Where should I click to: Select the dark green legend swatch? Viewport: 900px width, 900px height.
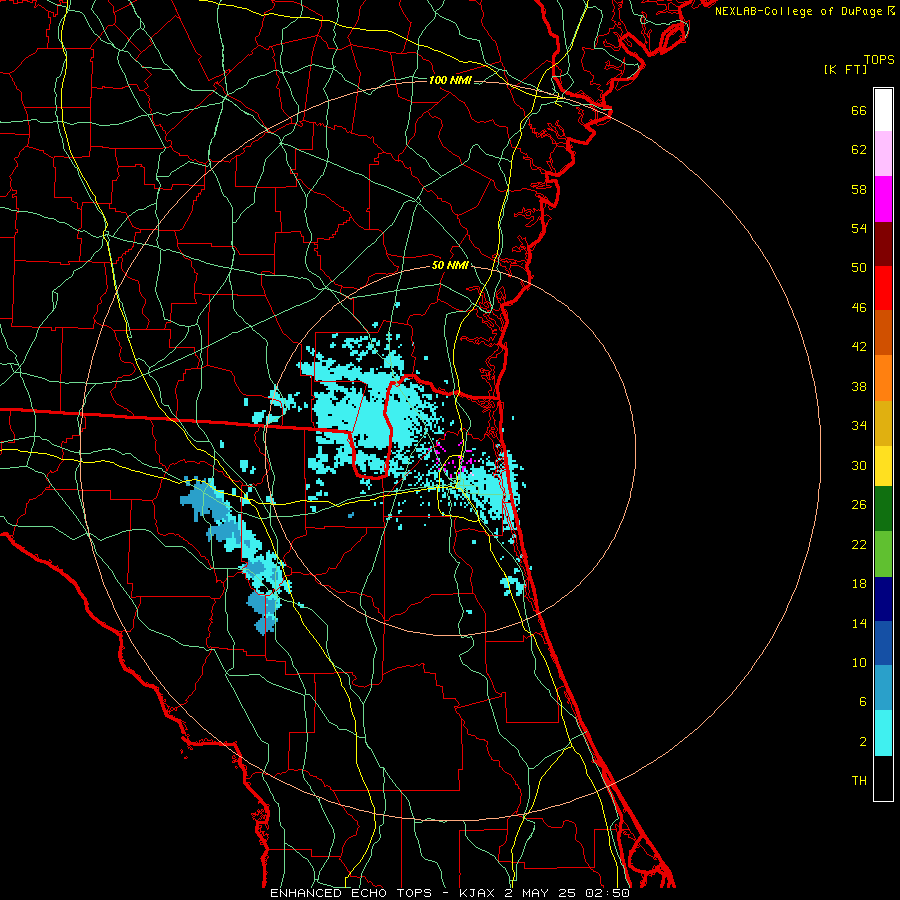click(x=883, y=509)
